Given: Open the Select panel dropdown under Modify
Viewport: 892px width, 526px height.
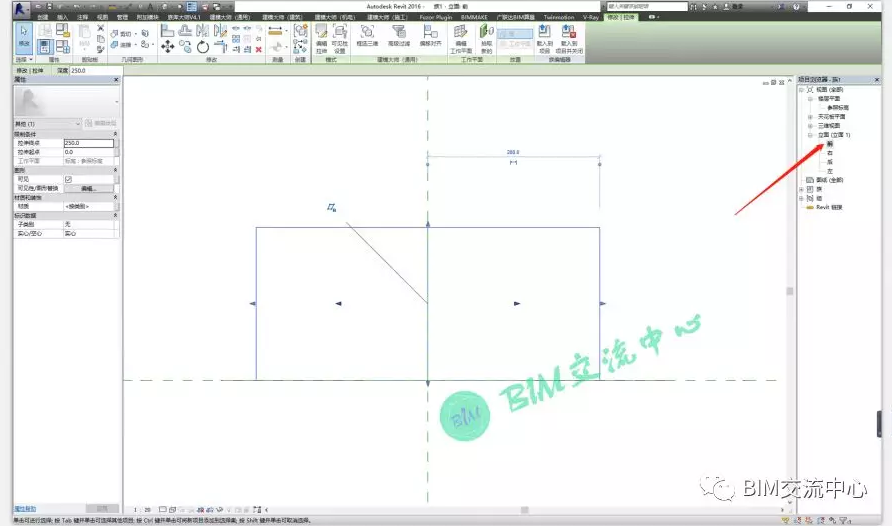Looking at the screenshot, I should tap(24, 59).
